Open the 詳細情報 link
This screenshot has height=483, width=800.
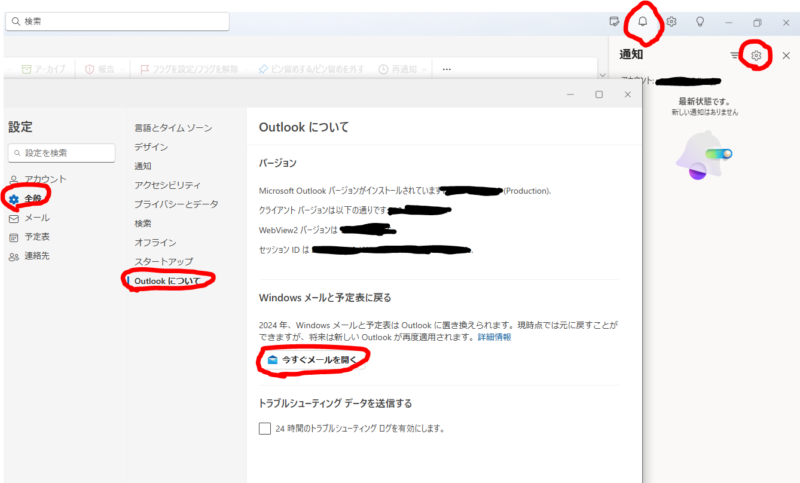coord(494,337)
